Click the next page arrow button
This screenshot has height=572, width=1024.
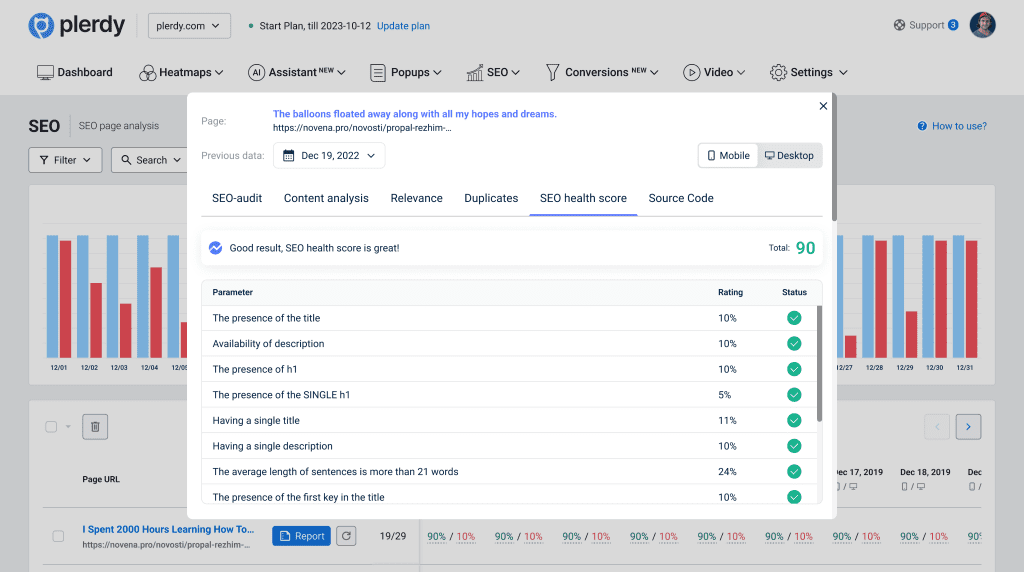[968, 427]
